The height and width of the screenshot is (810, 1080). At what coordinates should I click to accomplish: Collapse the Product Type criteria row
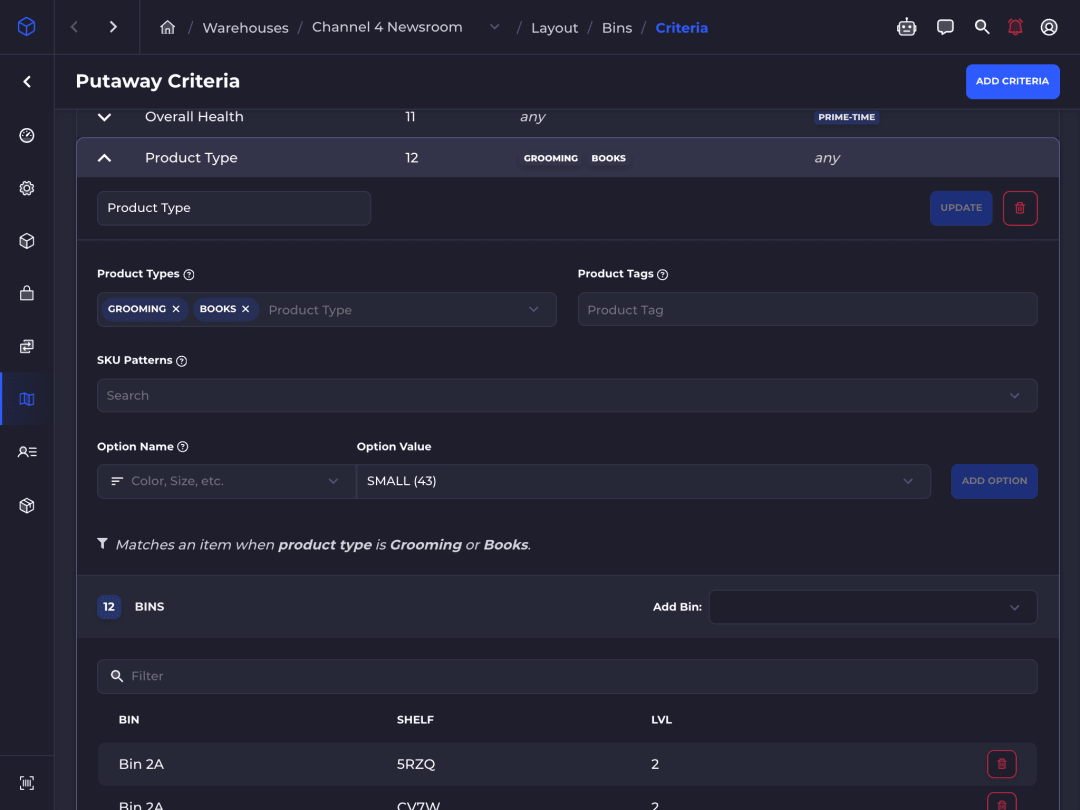pos(105,158)
